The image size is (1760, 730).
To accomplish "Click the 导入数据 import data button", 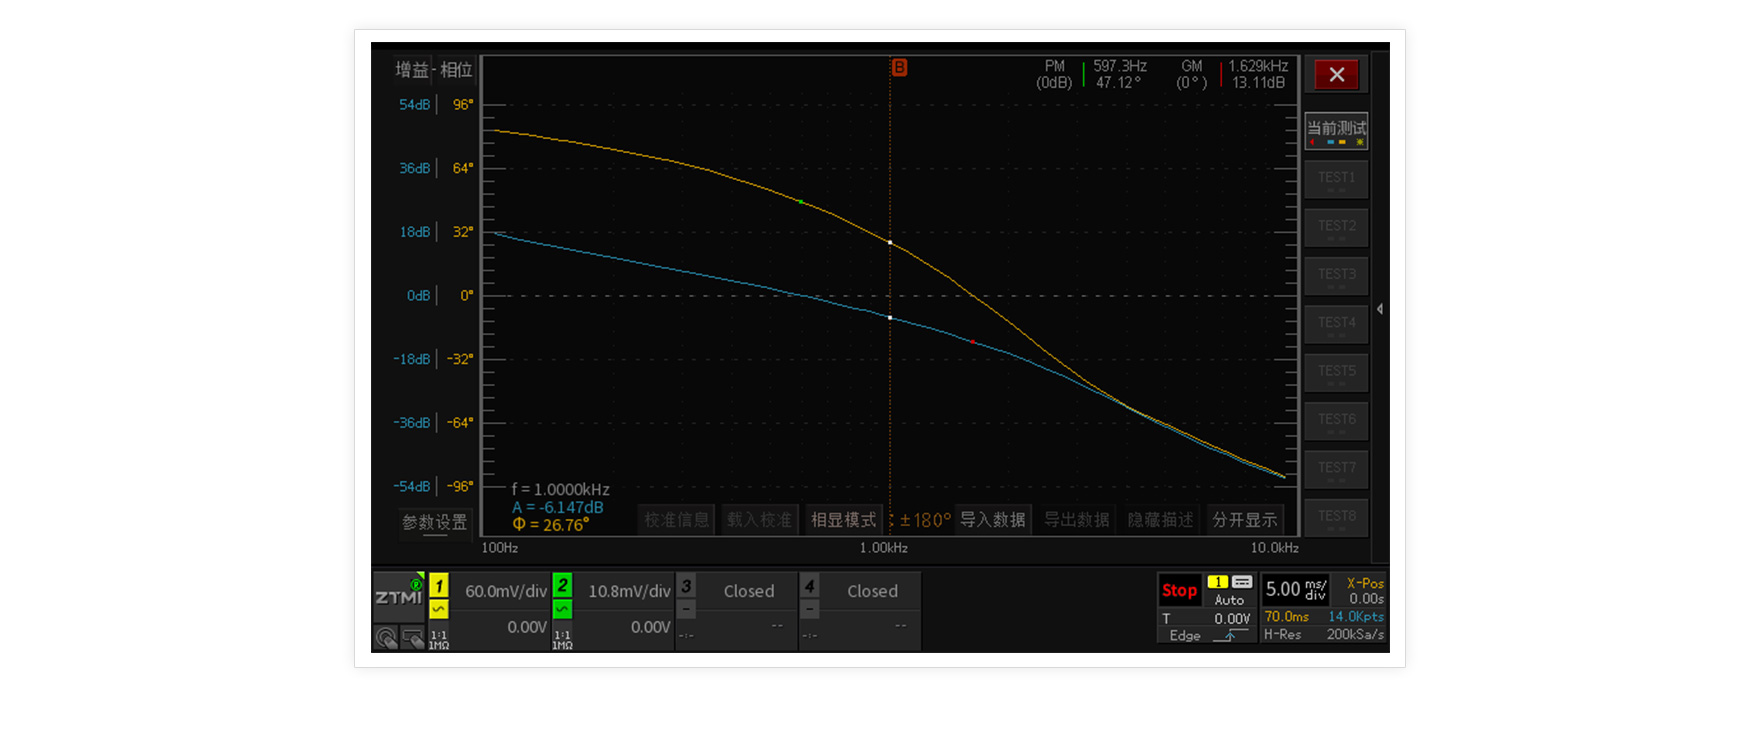I will [x=992, y=520].
